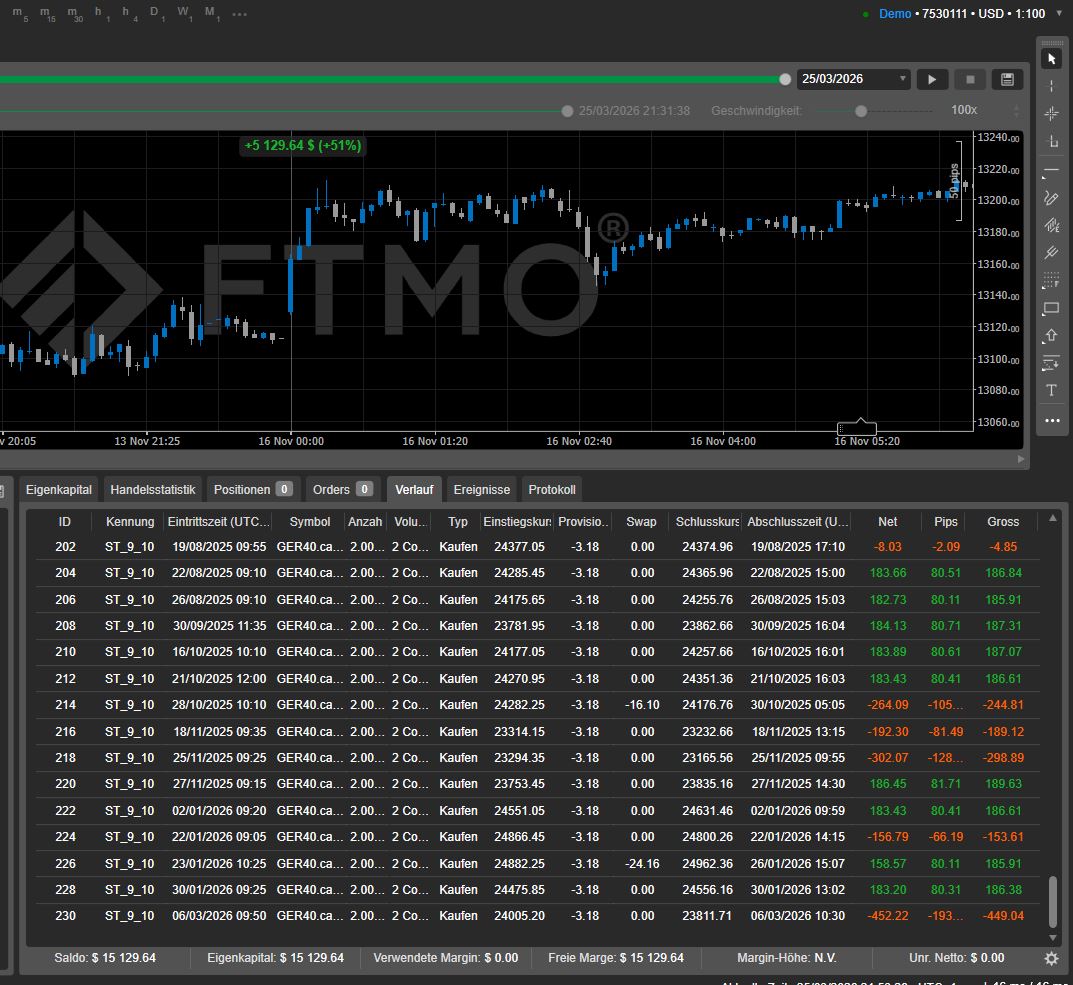Click the save backtest results icon
This screenshot has width=1073, height=985.
pyautogui.click(x=1006, y=79)
